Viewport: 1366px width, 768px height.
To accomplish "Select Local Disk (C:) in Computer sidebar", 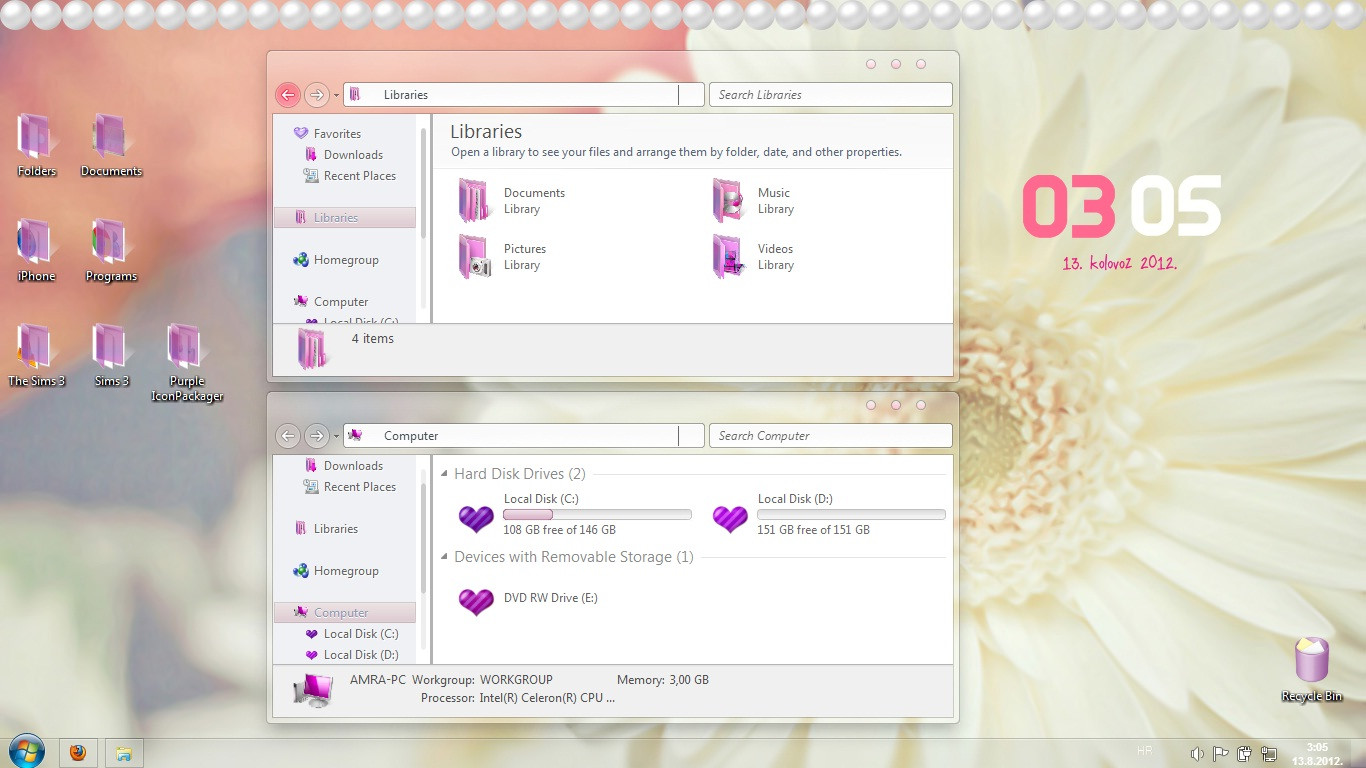I will [x=352, y=634].
